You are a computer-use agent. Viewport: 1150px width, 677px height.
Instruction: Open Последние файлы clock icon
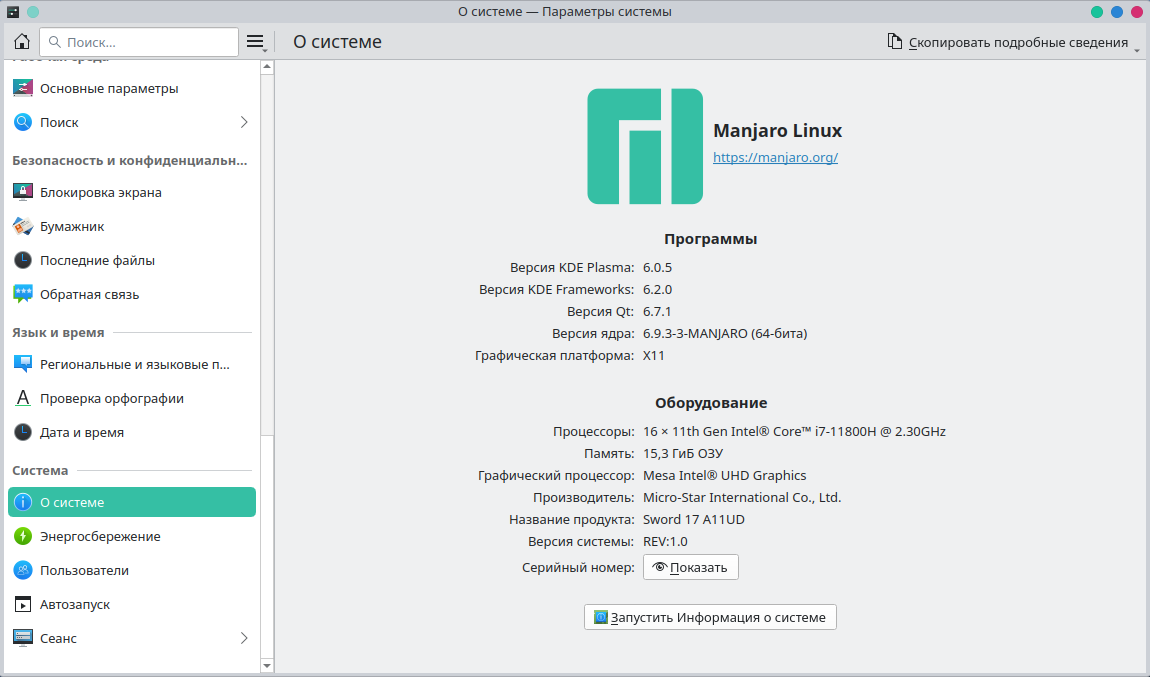23,260
